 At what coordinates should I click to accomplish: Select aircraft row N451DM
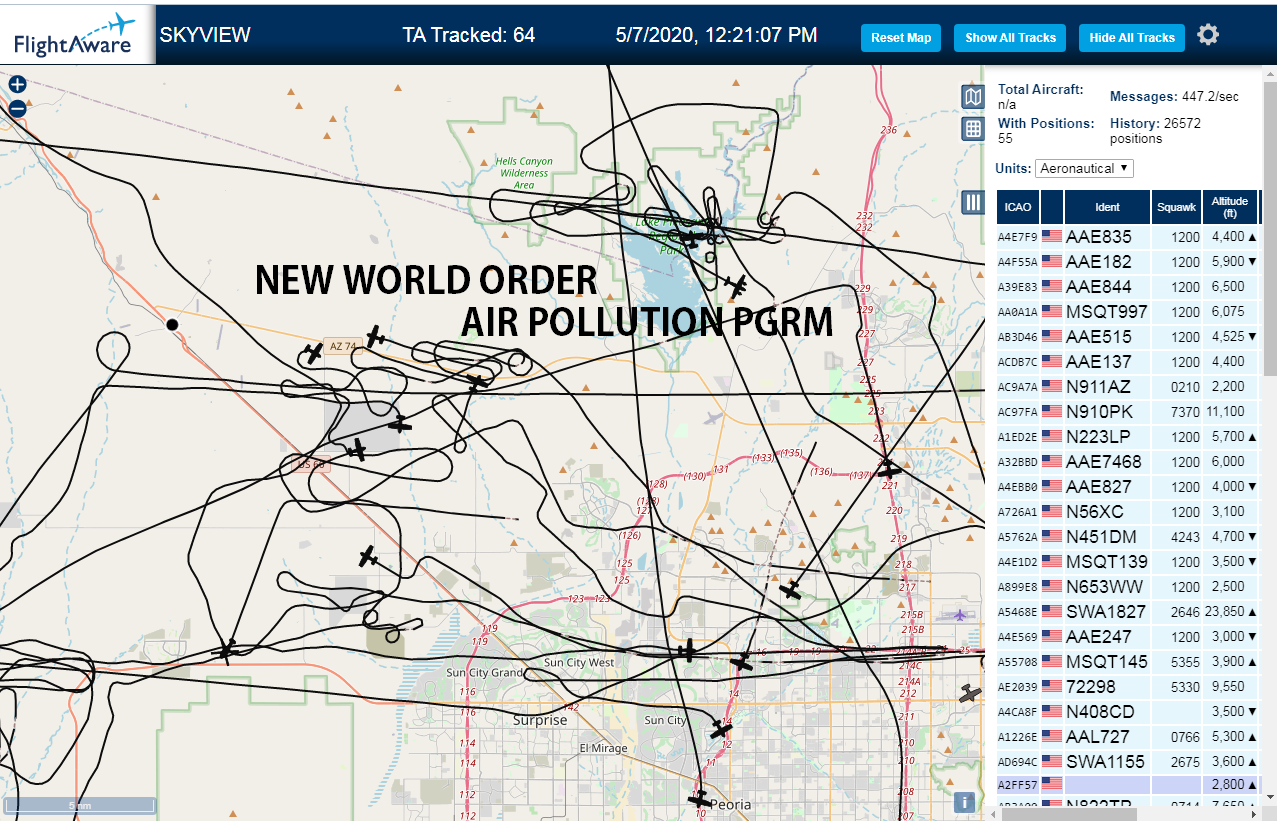[1128, 537]
